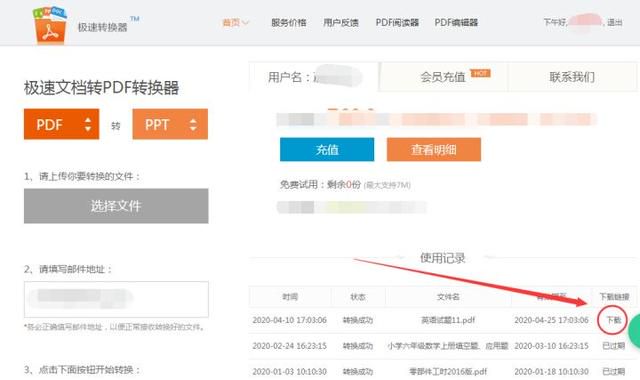Viewport: 640px width, 380px height.
Task: Switch to 会员充值 tab
Action: point(443,77)
